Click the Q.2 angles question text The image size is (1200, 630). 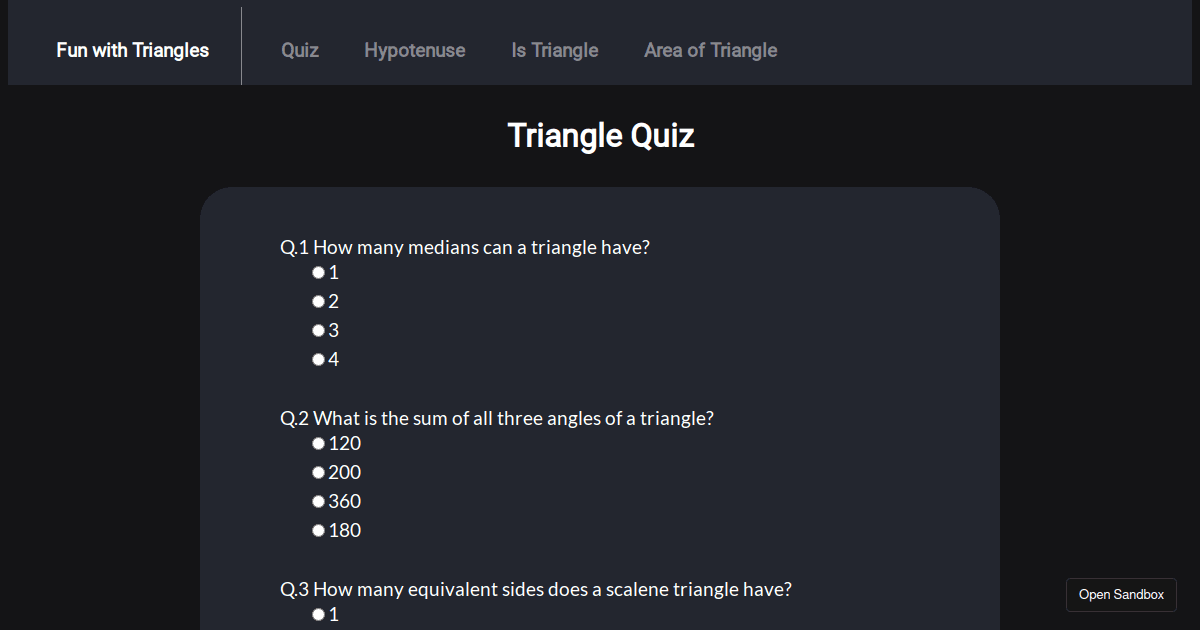point(498,418)
